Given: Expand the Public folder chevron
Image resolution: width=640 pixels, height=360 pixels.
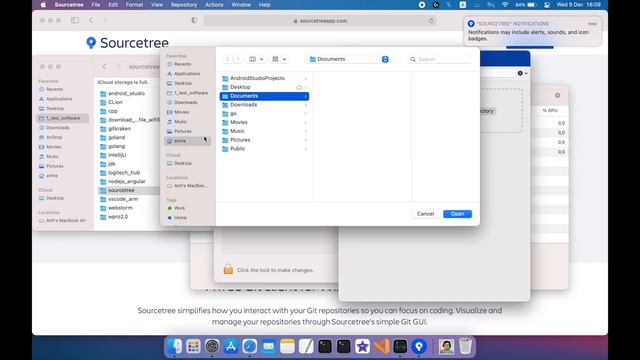Looking at the screenshot, I should coord(305,149).
